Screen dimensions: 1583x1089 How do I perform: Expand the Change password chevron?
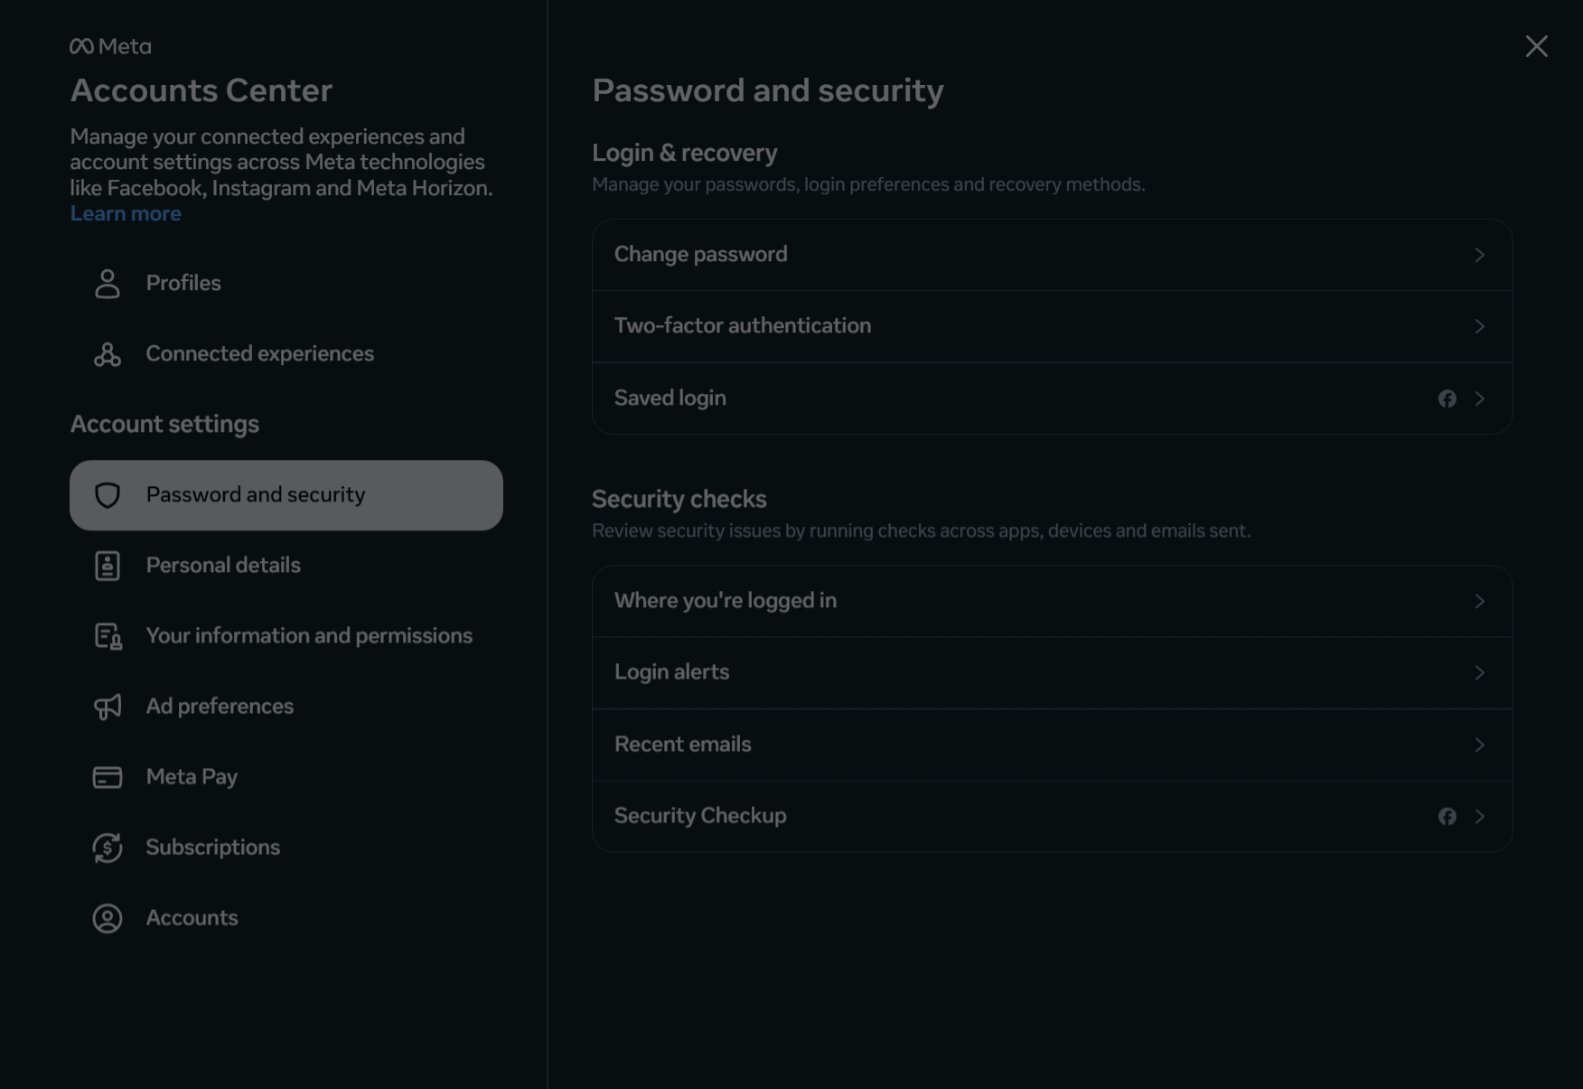pos(1479,255)
